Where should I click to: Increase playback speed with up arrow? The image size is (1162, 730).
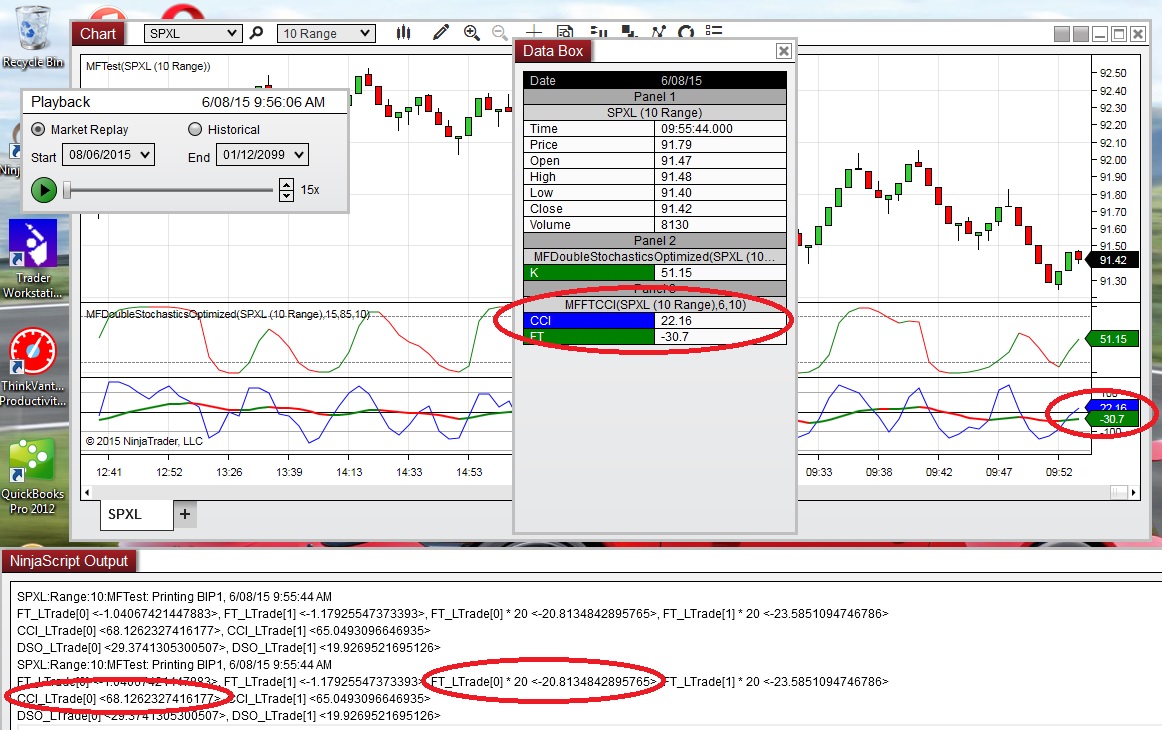287,185
